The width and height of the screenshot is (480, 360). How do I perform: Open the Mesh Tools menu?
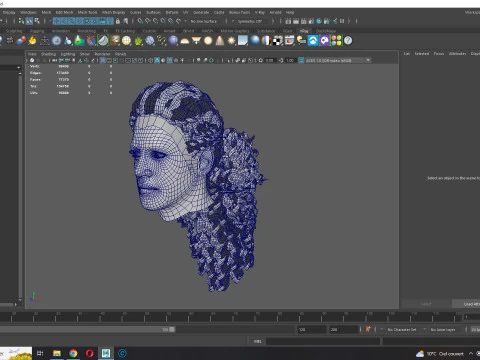pos(87,12)
